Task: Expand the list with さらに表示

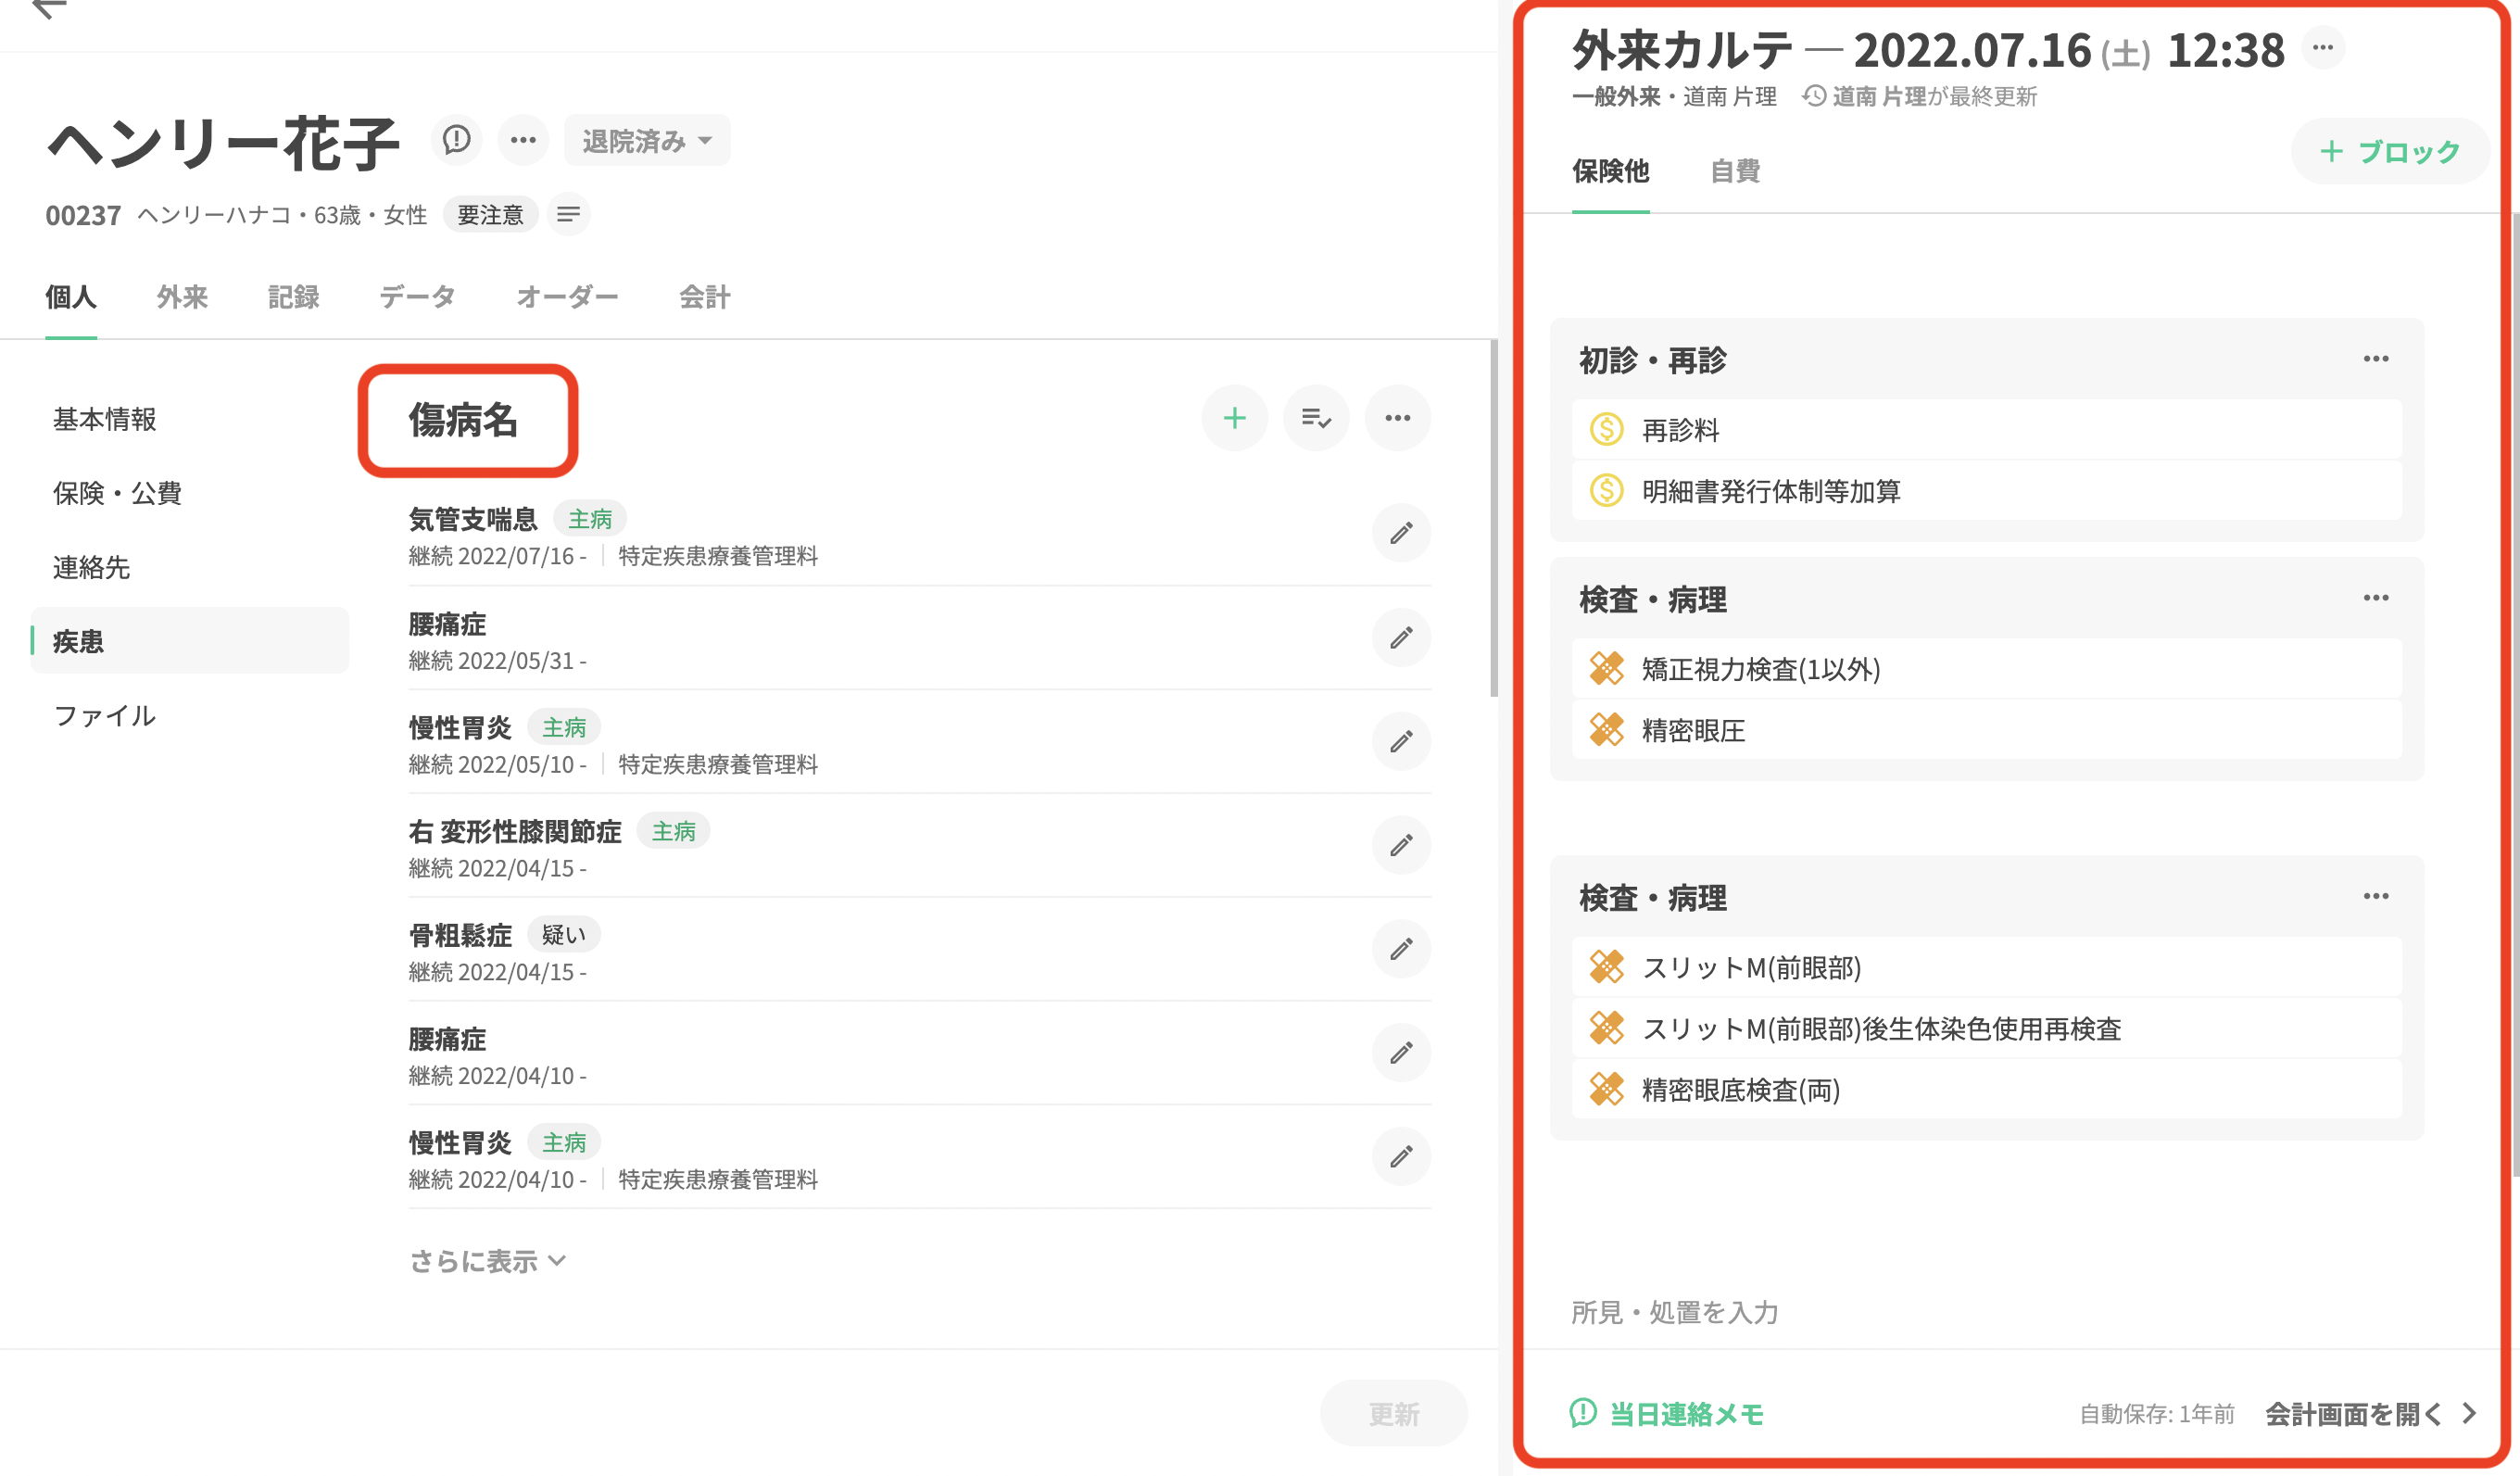Action: click(487, 1261)
